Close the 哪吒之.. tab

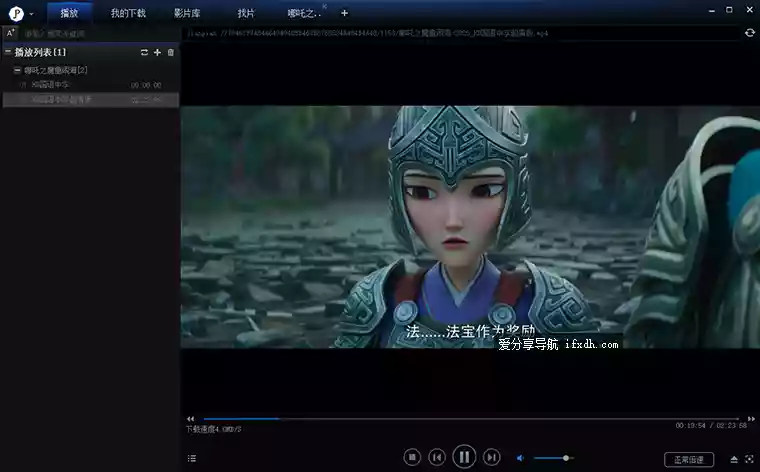(325, 6)
